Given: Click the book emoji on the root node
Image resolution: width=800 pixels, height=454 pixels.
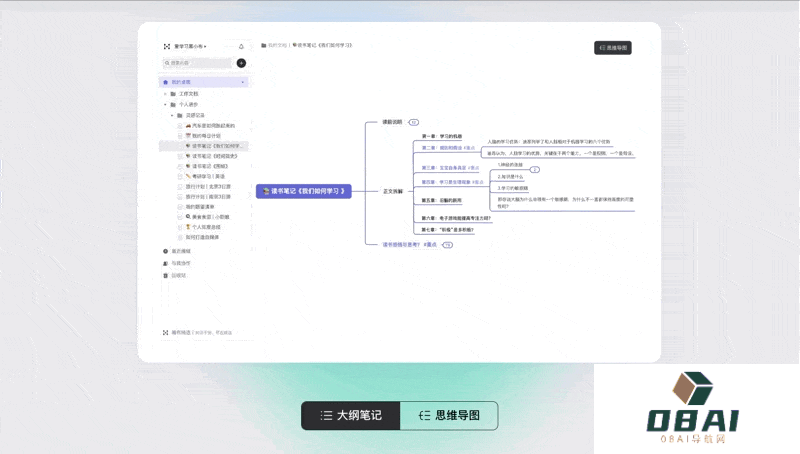Looking at the screenshot, I should pyautogui.click(x=266, y=191).
